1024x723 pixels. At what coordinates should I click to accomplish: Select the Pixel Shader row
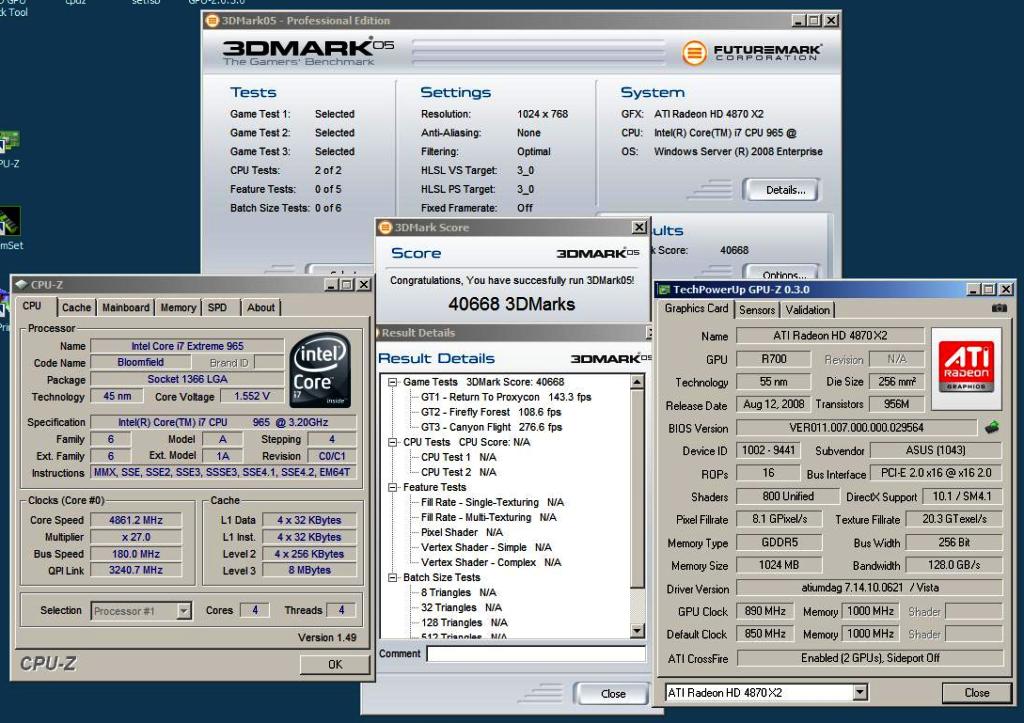click(x=462, y=532)
